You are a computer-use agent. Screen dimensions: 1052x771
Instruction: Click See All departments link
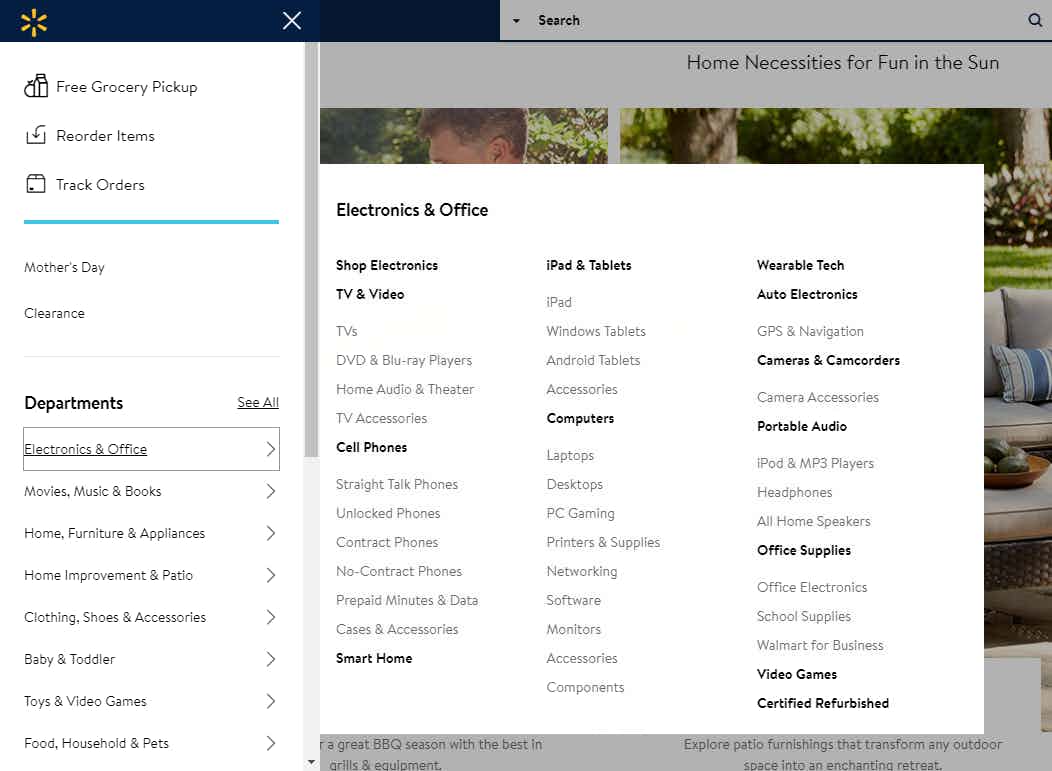point(258,402)
